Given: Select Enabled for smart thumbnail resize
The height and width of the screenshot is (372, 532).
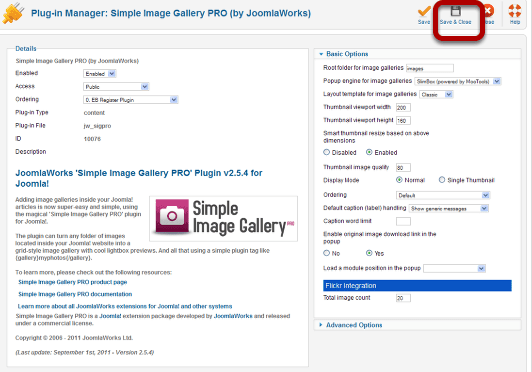Looking at the screenshot, I should (369, 152).
